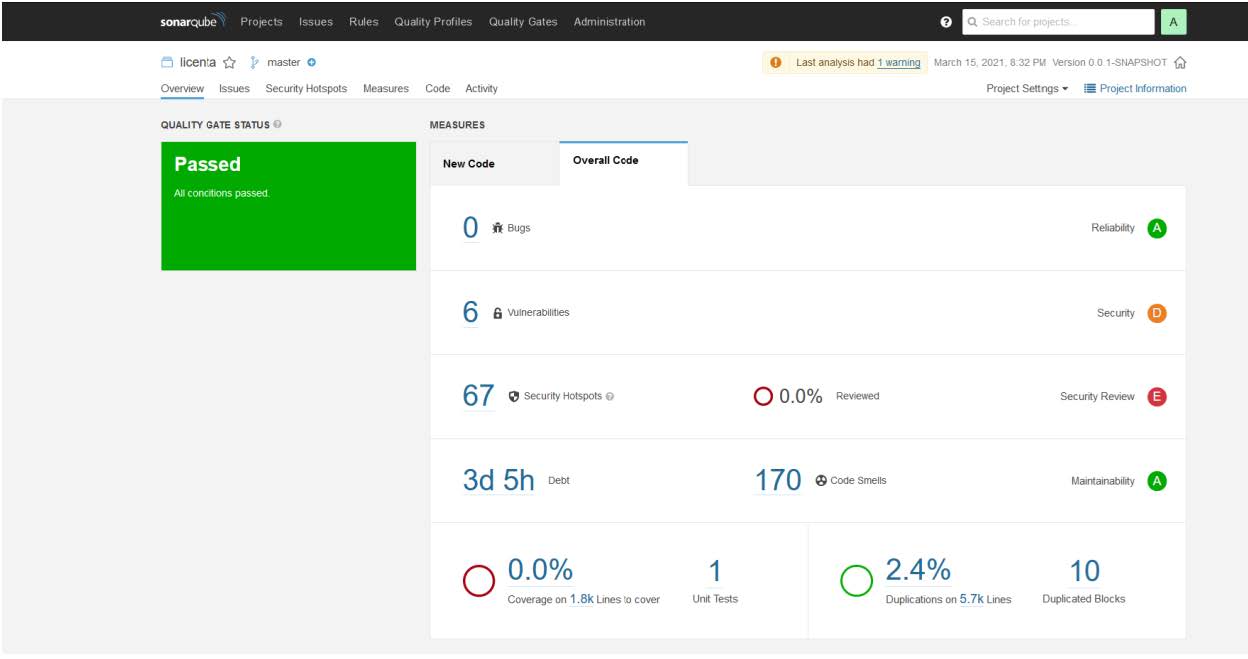The image size is (1248, 659).
Task: Click the SonarQube logo
Action: 193,22
